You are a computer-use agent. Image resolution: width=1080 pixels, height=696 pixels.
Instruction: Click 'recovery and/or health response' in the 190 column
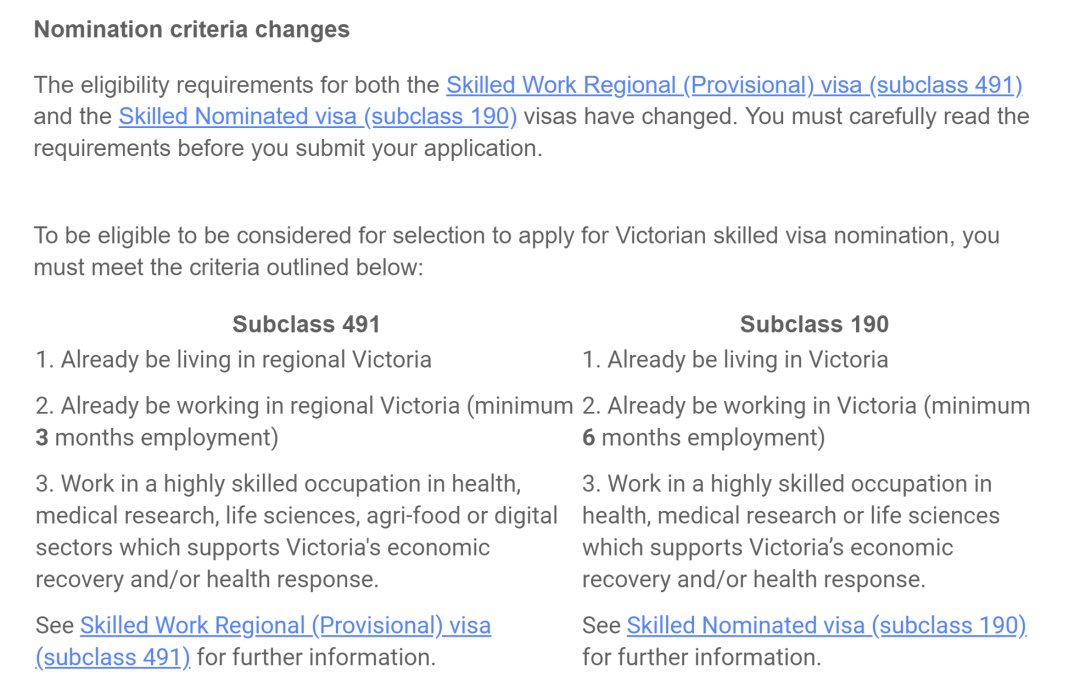tap(754, 580)
